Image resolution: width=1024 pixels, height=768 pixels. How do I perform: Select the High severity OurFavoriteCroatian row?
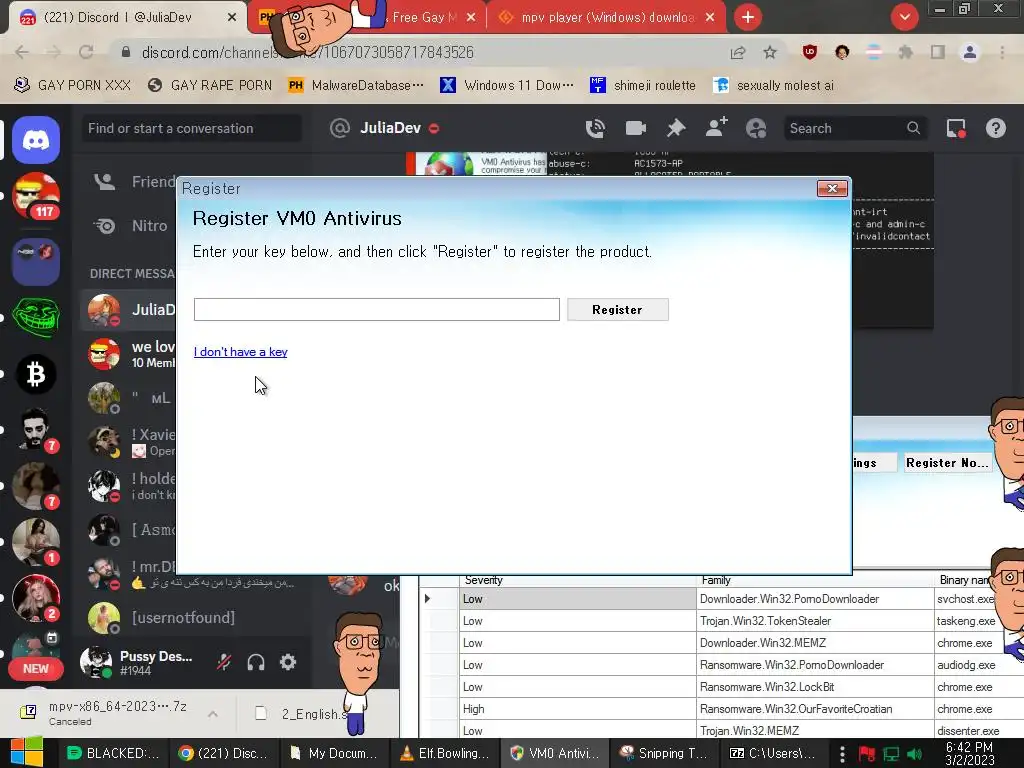578,709
